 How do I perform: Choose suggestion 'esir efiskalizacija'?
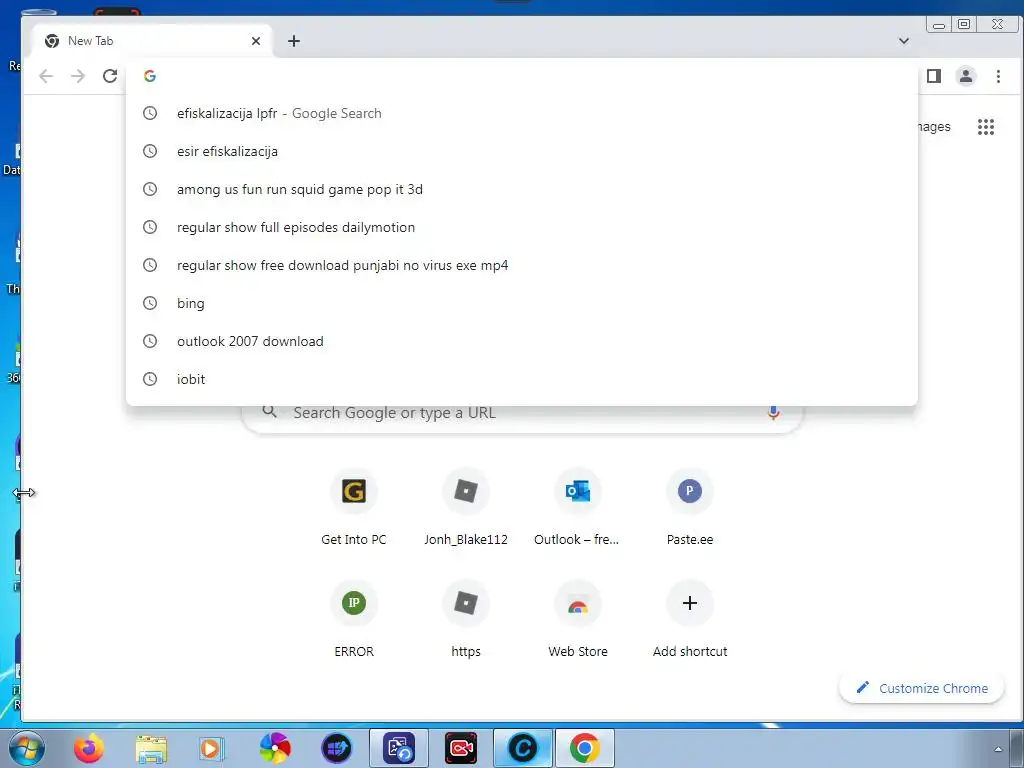(x=522, y=152)
